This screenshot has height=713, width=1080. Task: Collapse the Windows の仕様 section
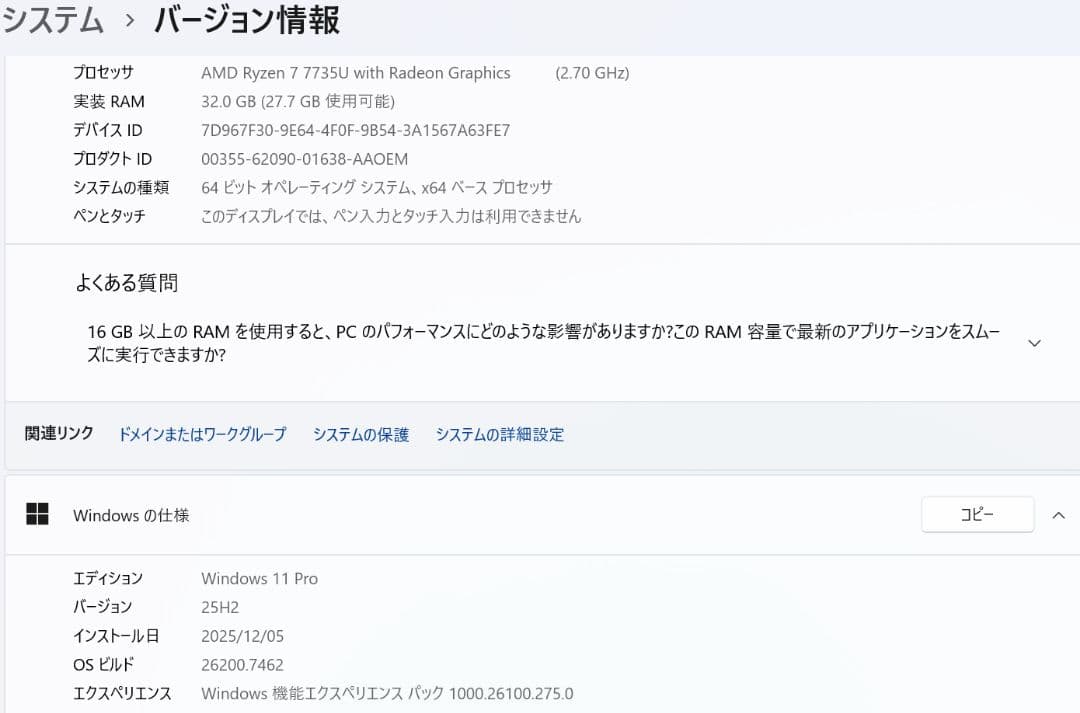1058,514
